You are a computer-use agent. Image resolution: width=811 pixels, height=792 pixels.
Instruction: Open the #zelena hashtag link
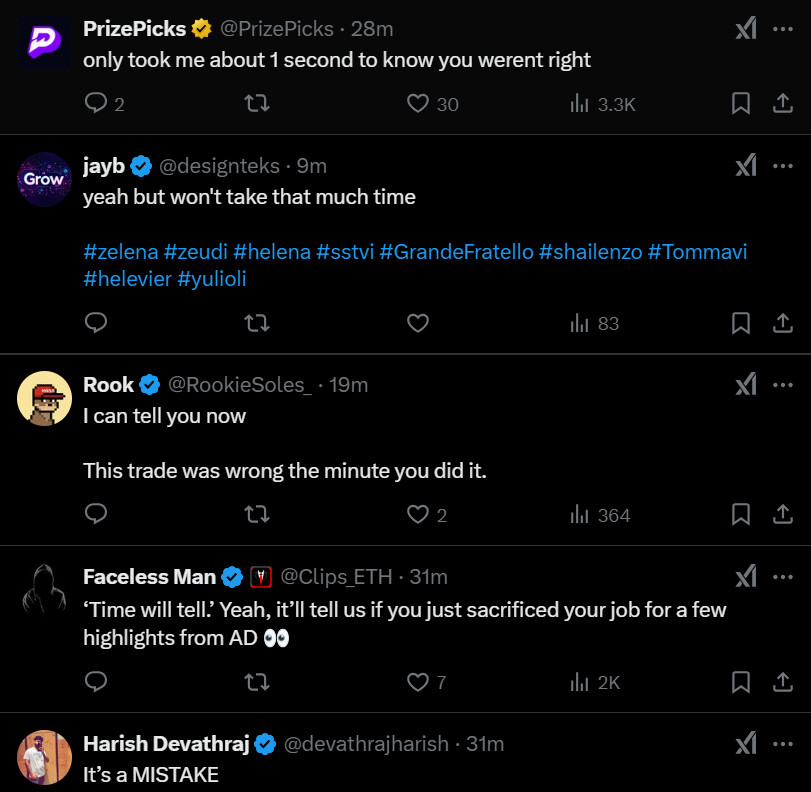point(120,252)
